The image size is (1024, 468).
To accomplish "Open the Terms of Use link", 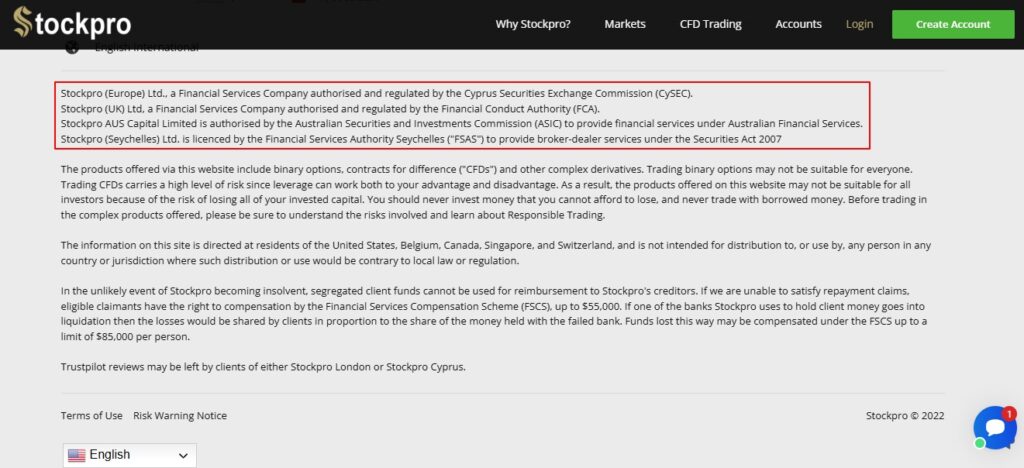I will click(91, 415).
